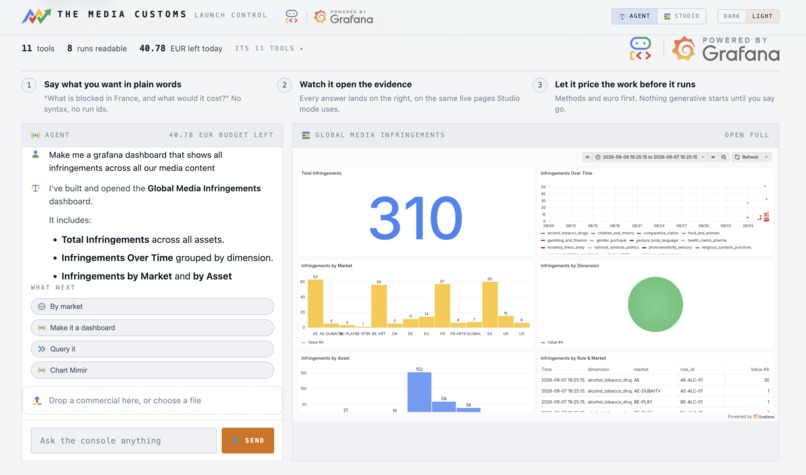Open the small Grafana logo in header
The image size is (806, 475).
tap(343, 17)
